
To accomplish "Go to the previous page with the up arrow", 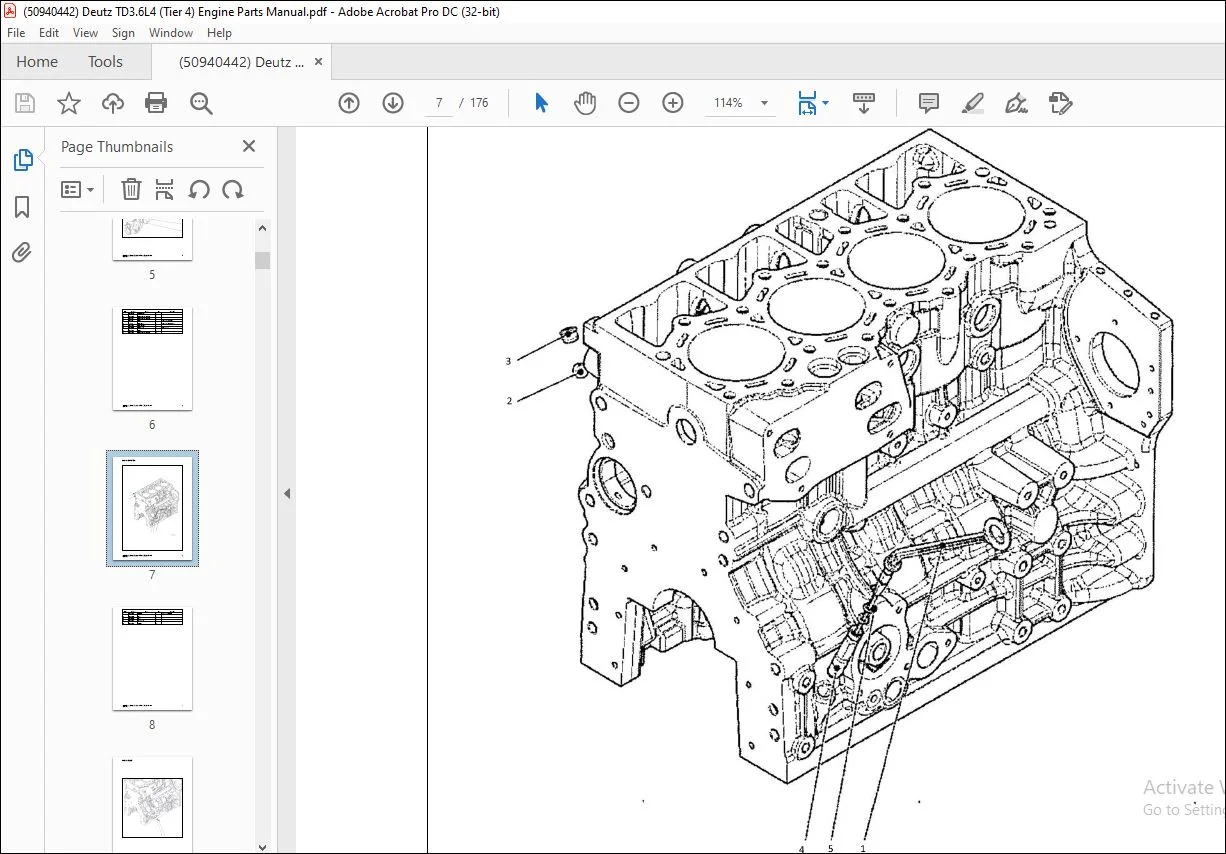I will (349, 103).
